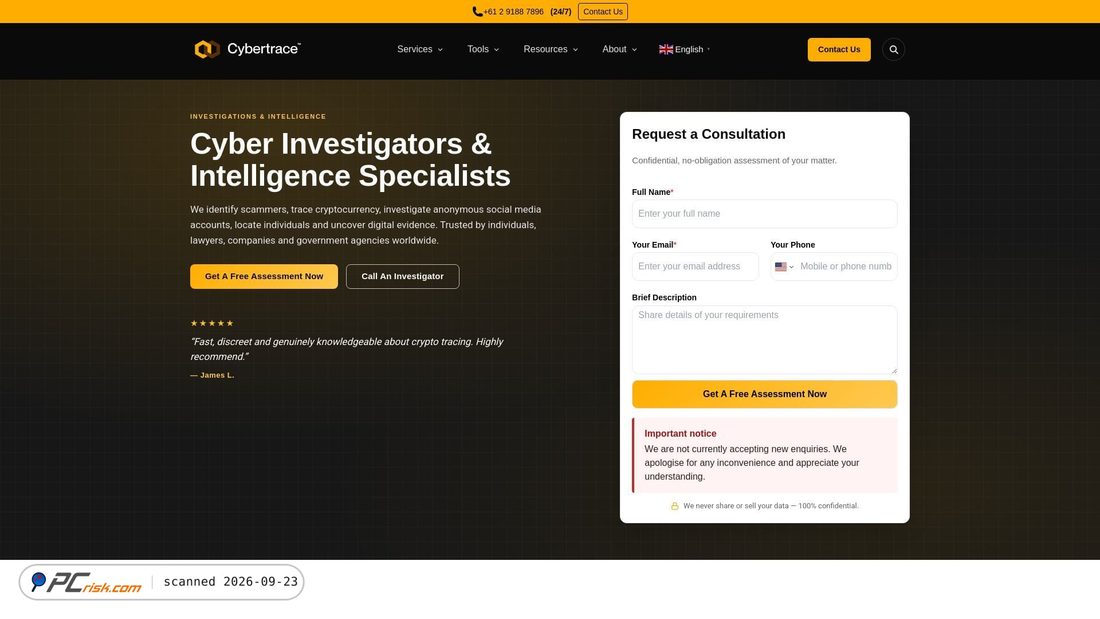Click the phone handset icon in top bar
This screenshot has height=619, width=1100.
(x=477, y=11)
